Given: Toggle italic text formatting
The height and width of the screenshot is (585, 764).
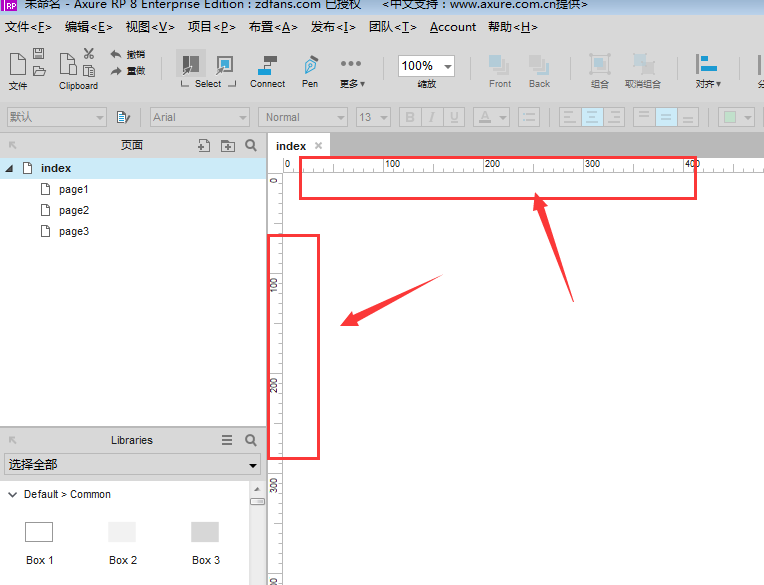Looking at the screenshot, I should point(433,117).
